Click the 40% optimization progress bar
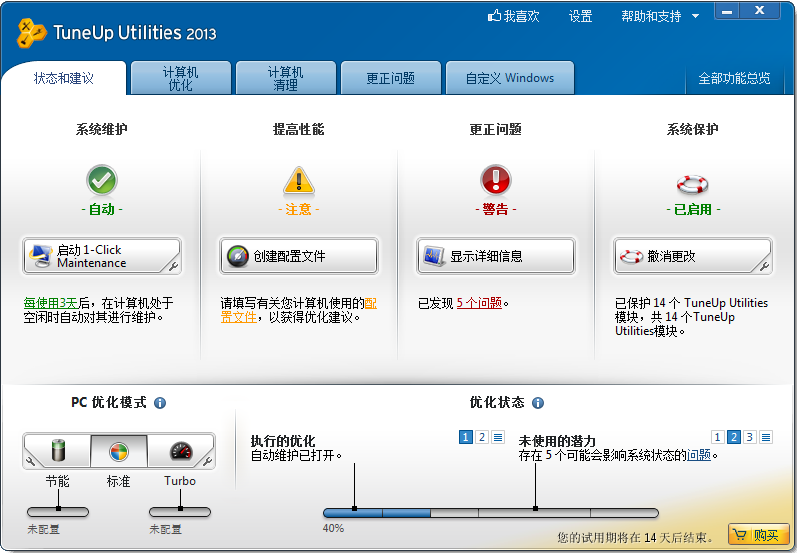This screenshot has height=553, width=797. click(491, 513)
